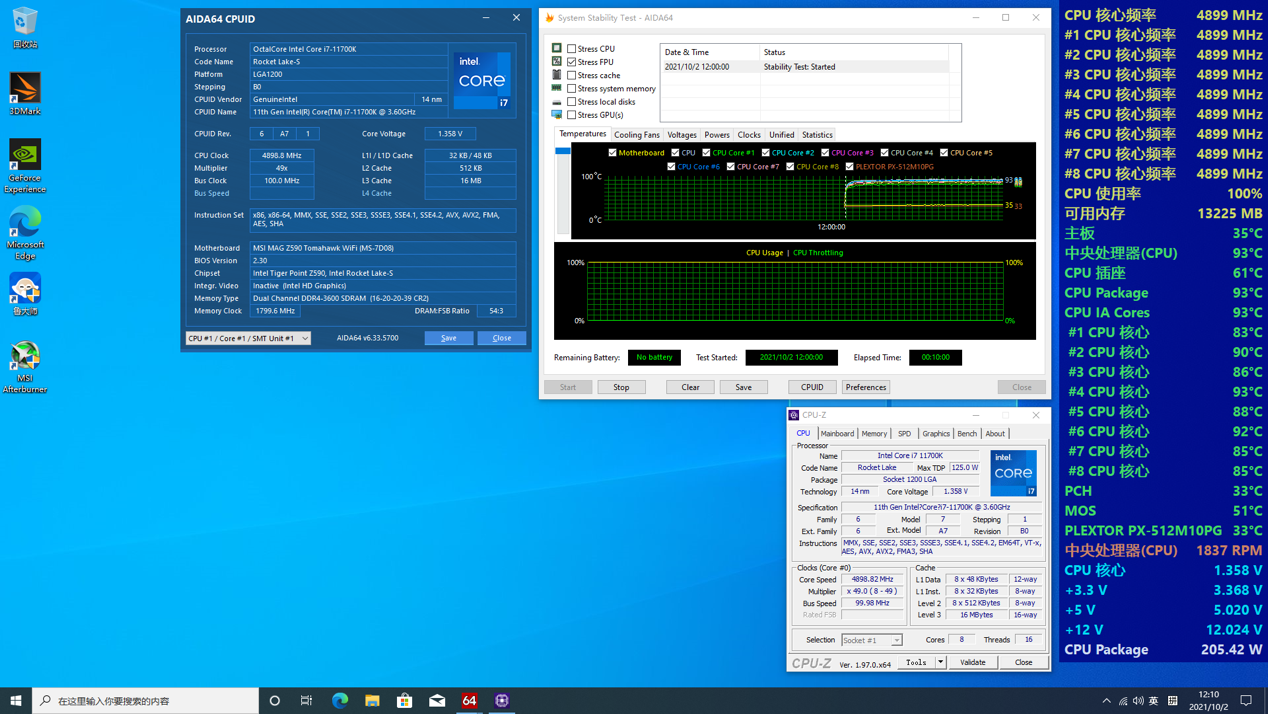Open Task View on the taskbar

307,701
